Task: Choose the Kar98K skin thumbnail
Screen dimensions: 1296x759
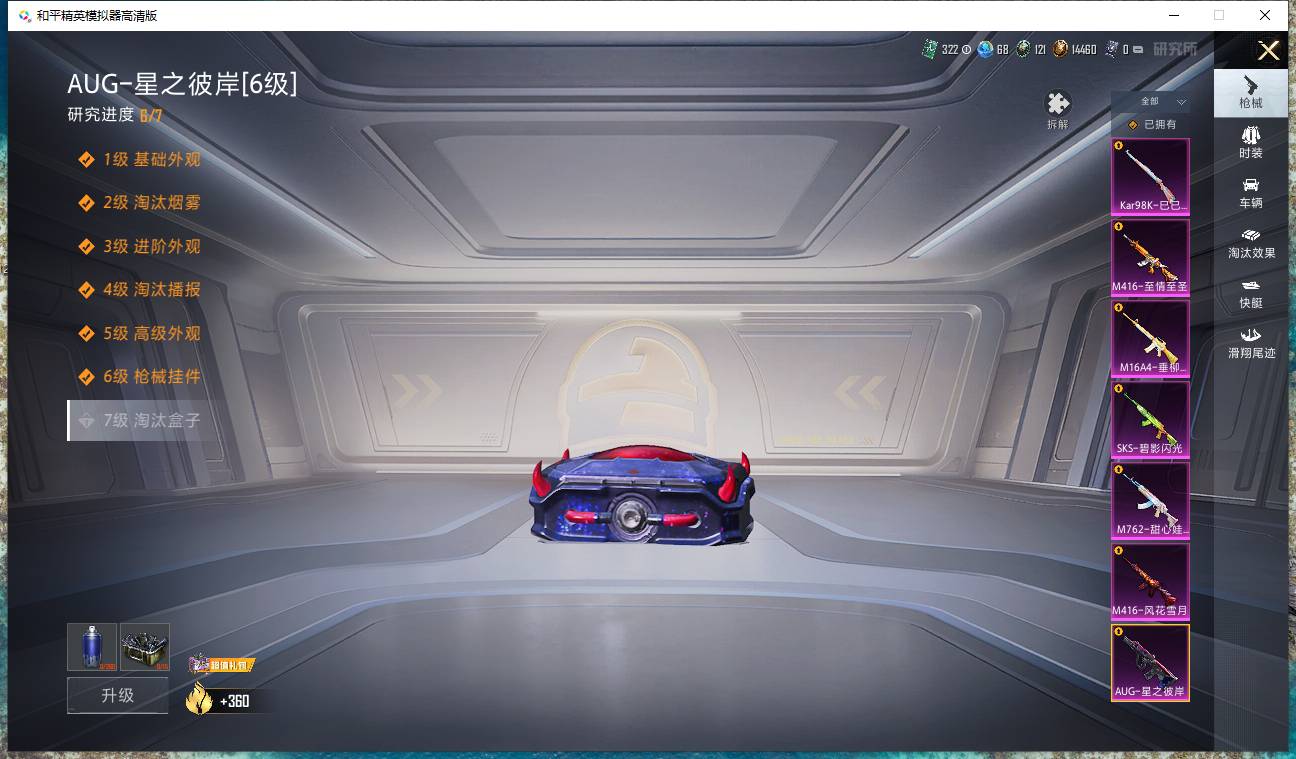Action: tap(1150, 176)
